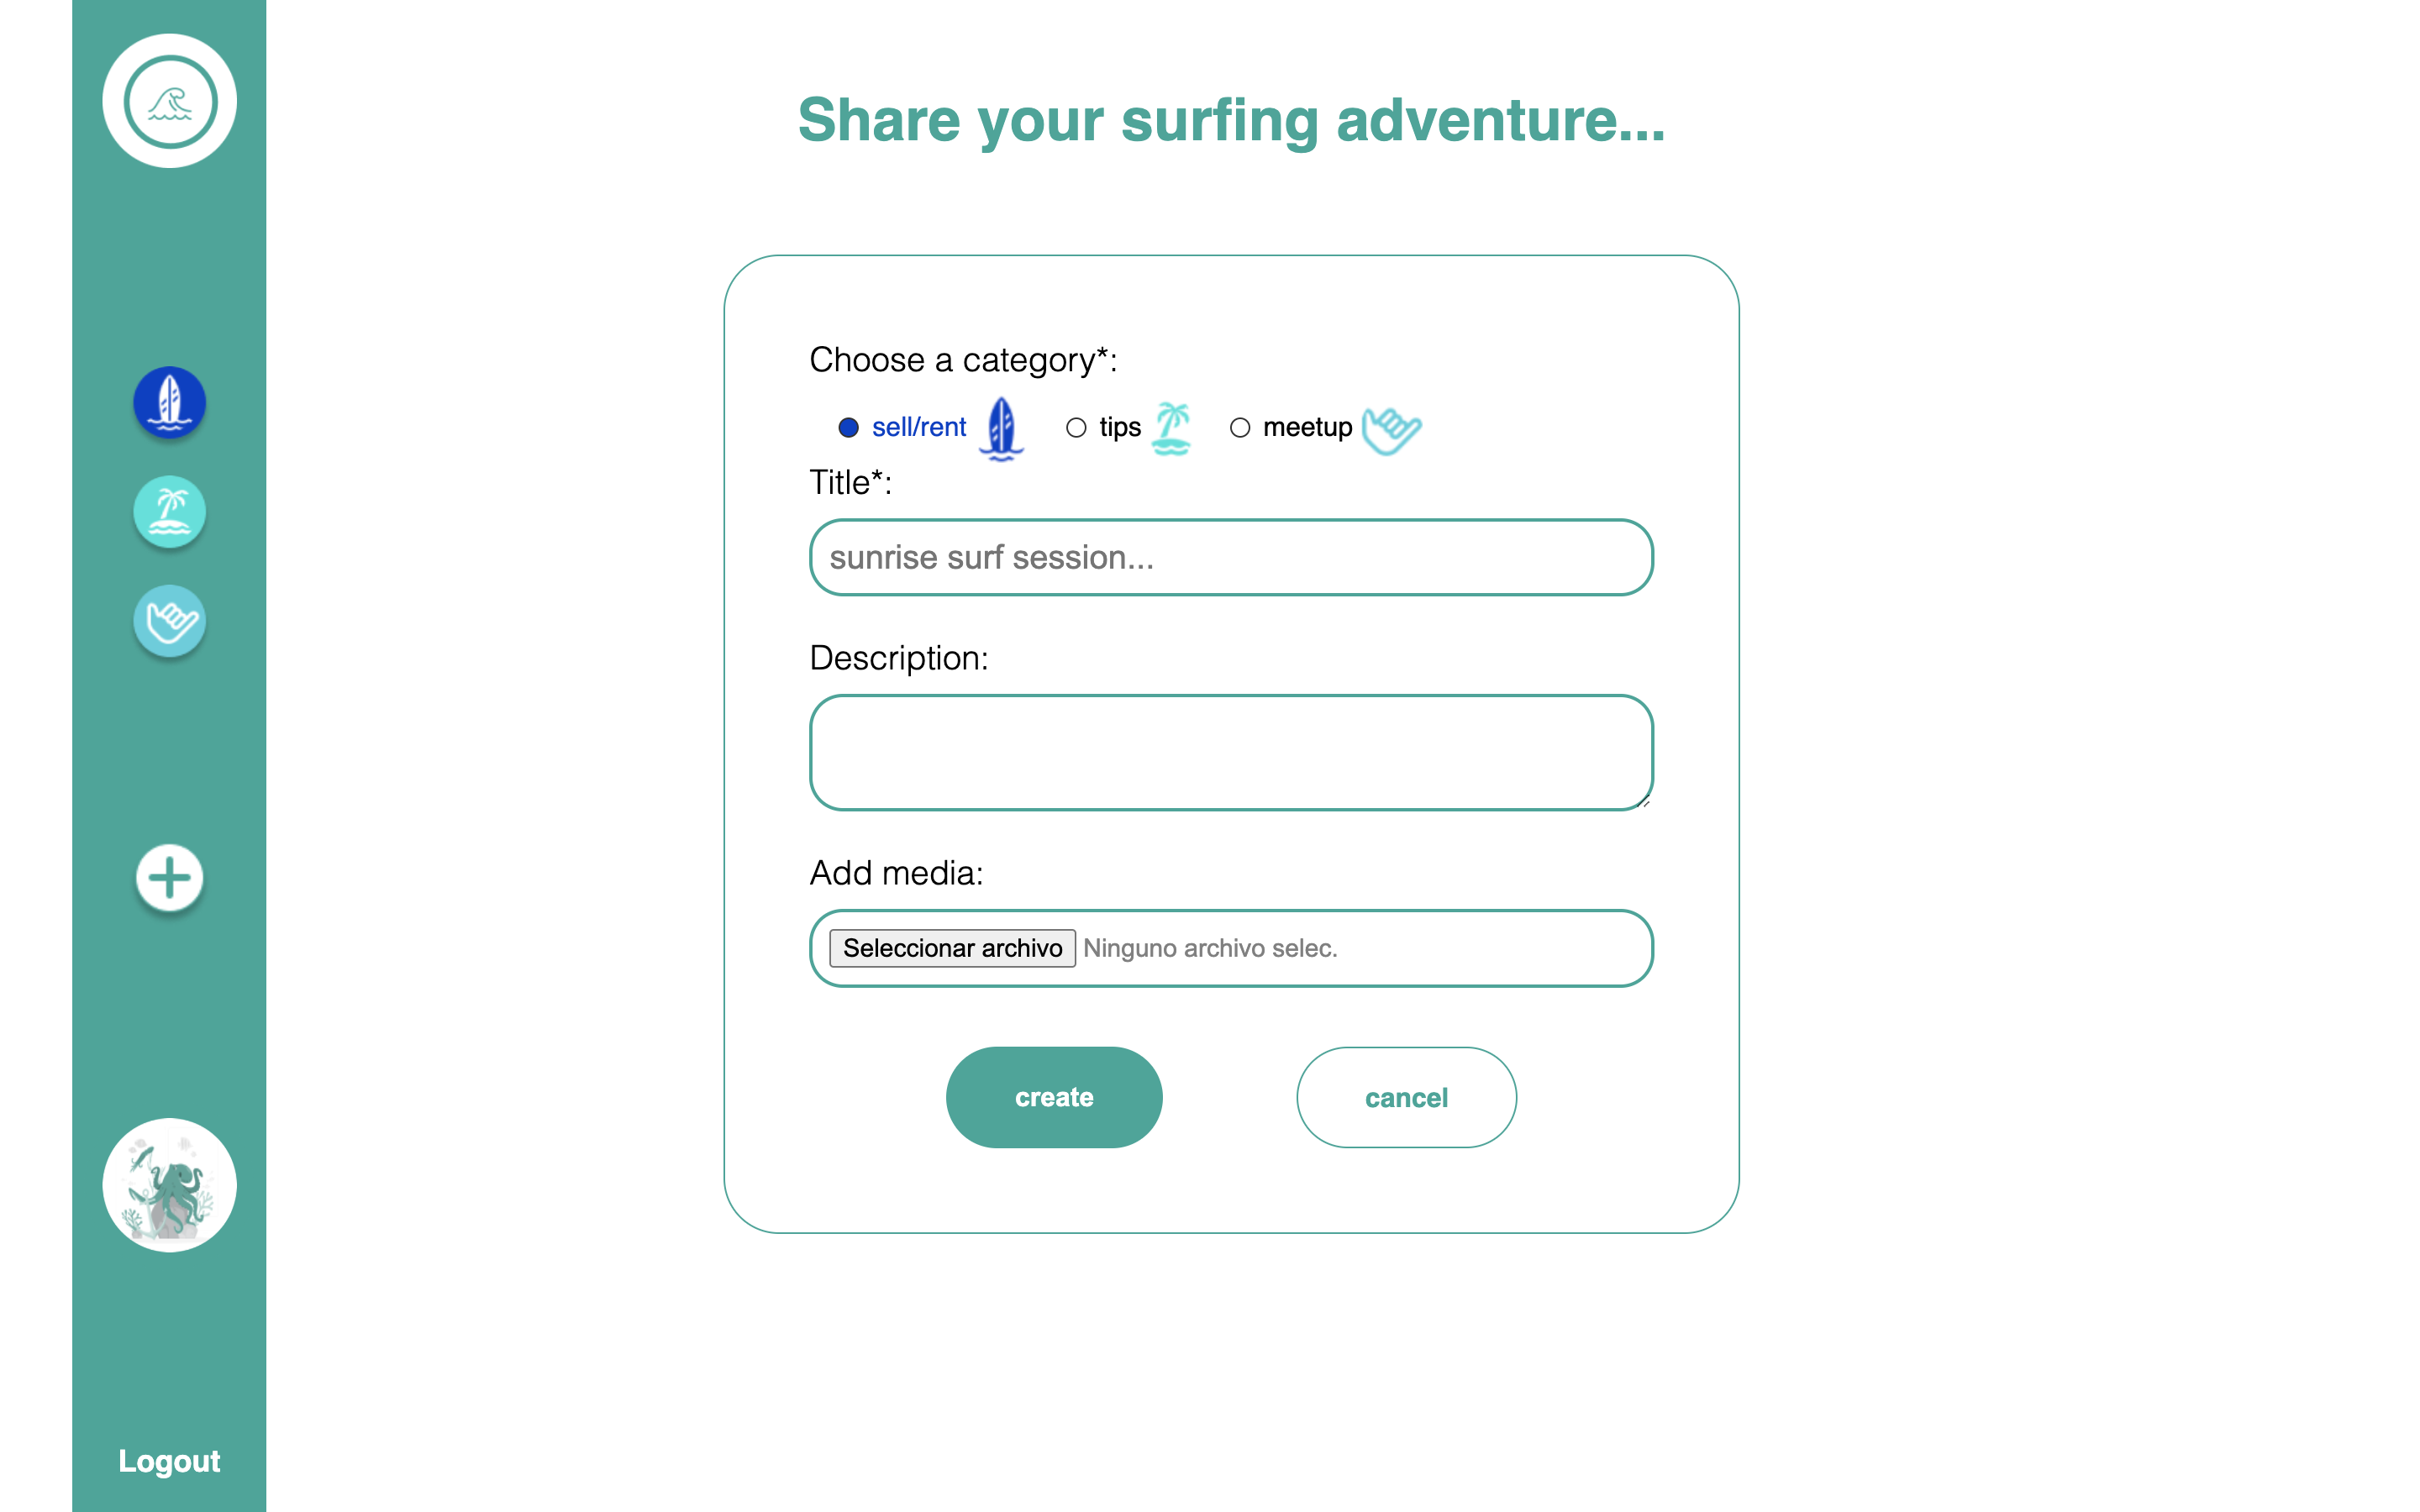This screenshot has height=1512, width=2420.
Task: Select the sell/rent radio button
Action: (848, 428)
